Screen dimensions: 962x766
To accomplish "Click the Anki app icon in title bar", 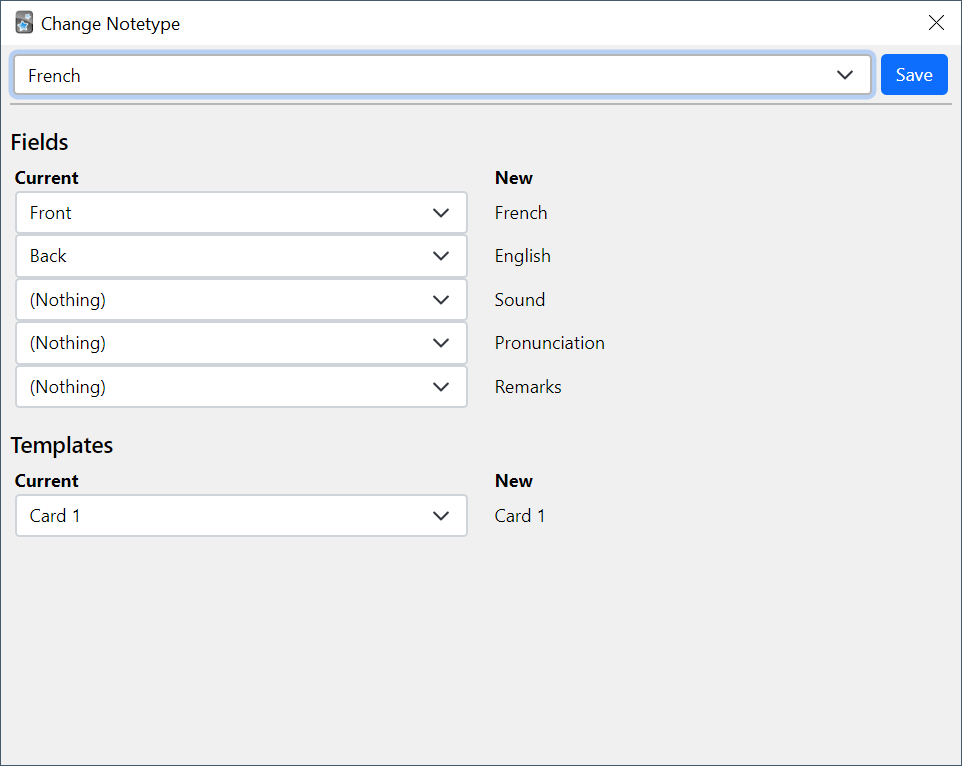I will [23, 22].
